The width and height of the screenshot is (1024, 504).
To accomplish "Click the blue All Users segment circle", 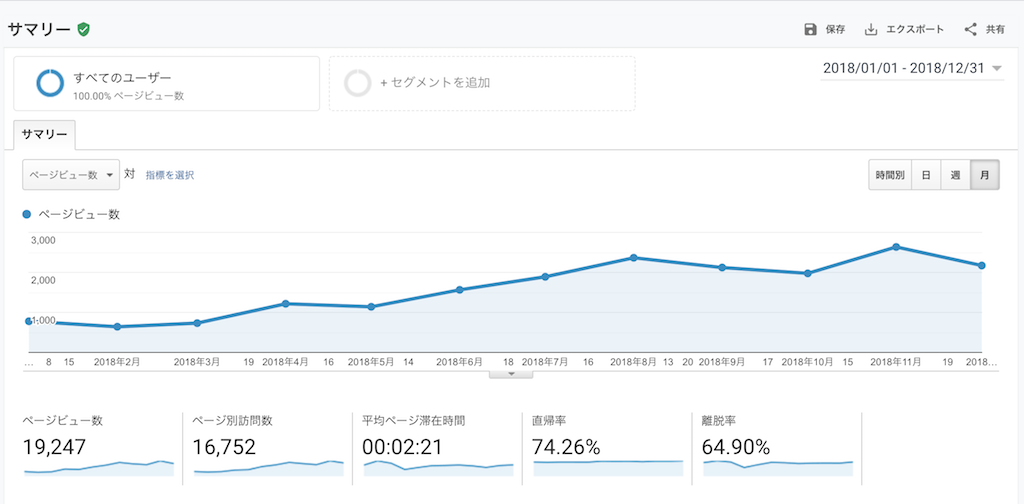I will pos(50,83).
